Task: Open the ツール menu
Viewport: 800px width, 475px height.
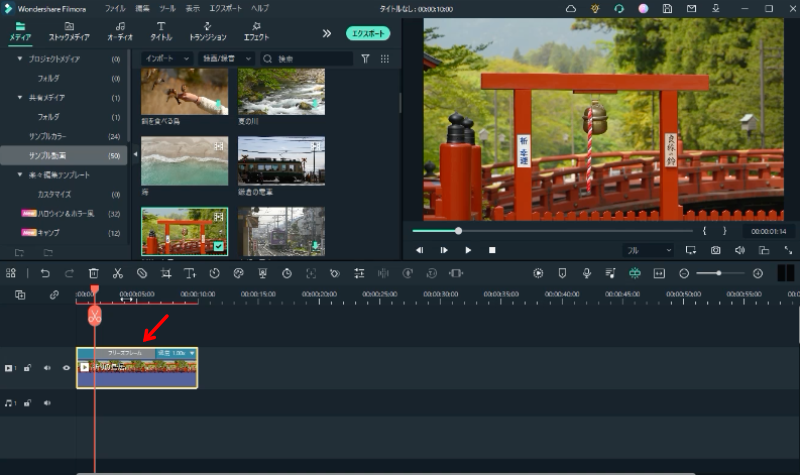Action: coord(167,9)
